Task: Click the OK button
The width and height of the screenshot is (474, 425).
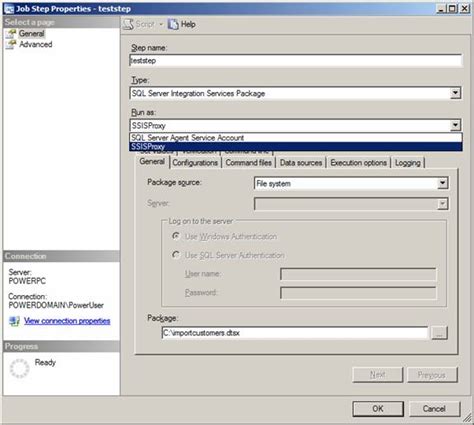Action: 378,409
